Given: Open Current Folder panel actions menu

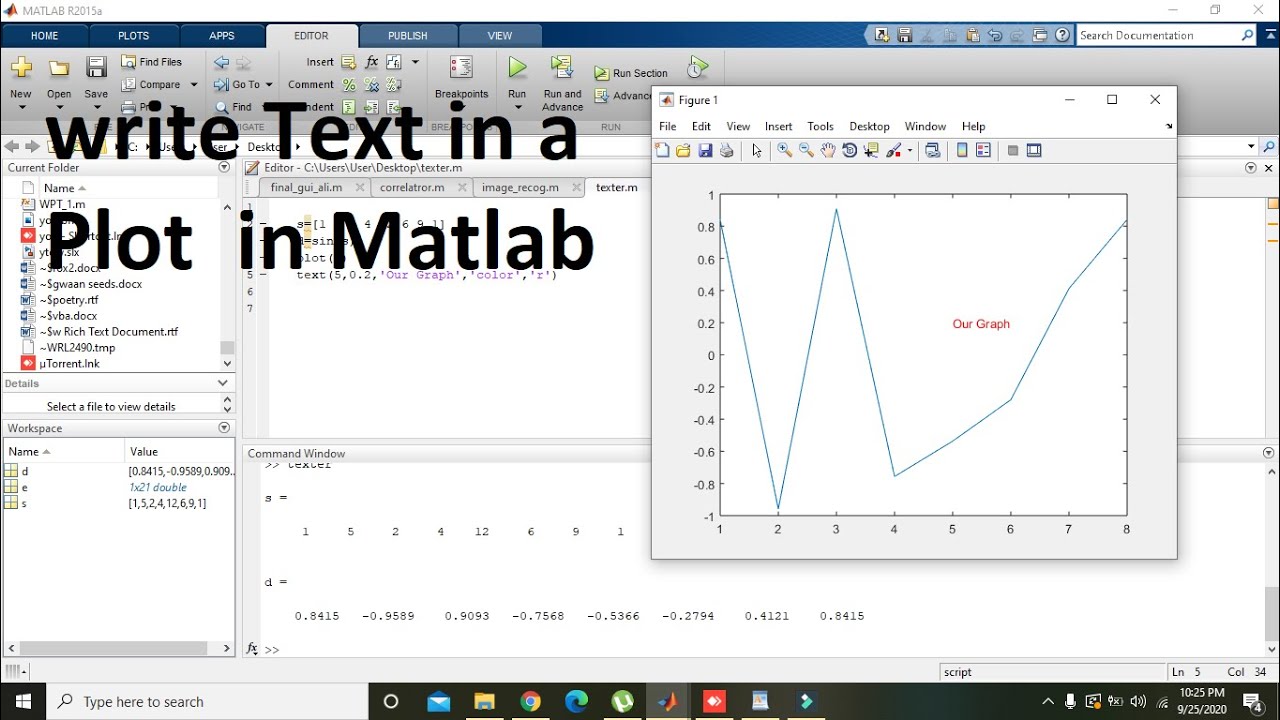Looking at the screenshot, I should pos(224,168).
